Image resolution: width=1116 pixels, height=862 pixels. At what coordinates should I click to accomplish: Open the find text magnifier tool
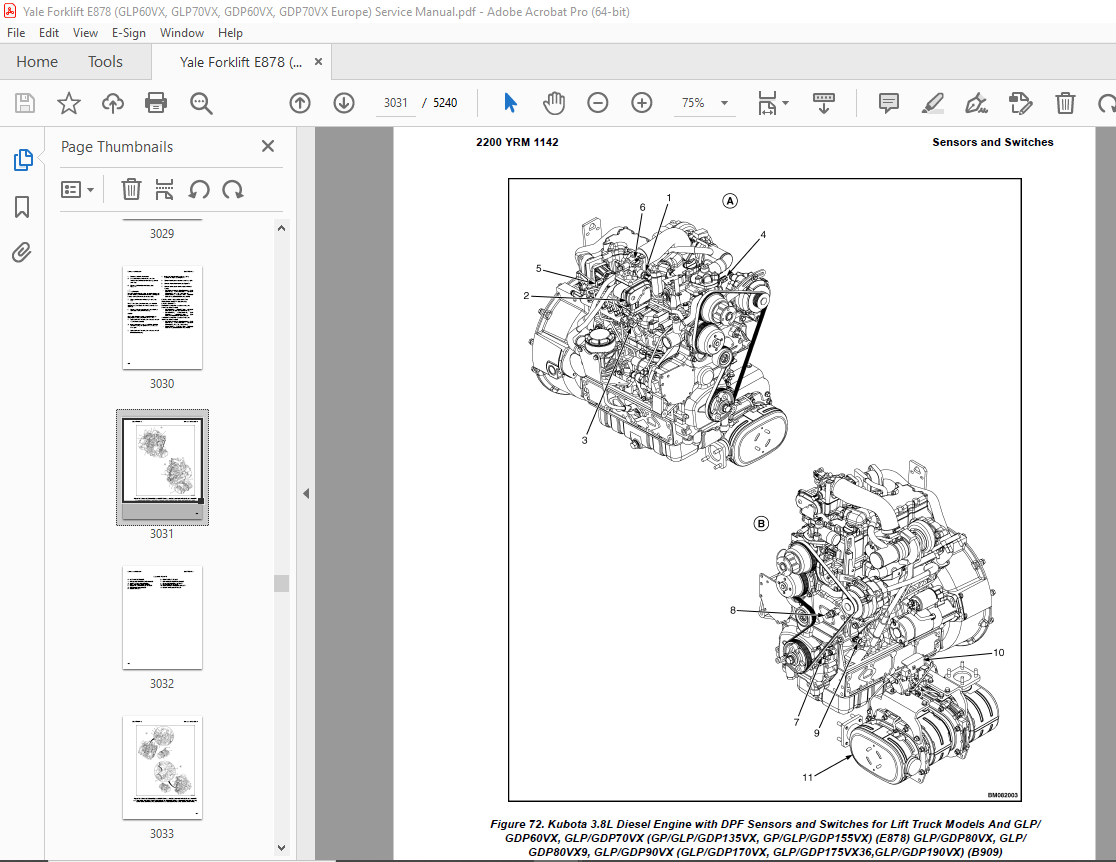click(201, 103)
